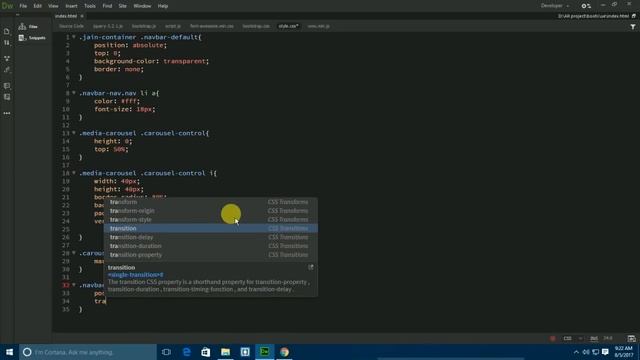
Task: Select font-awesome.min.css related file
Action: [212, 26]
